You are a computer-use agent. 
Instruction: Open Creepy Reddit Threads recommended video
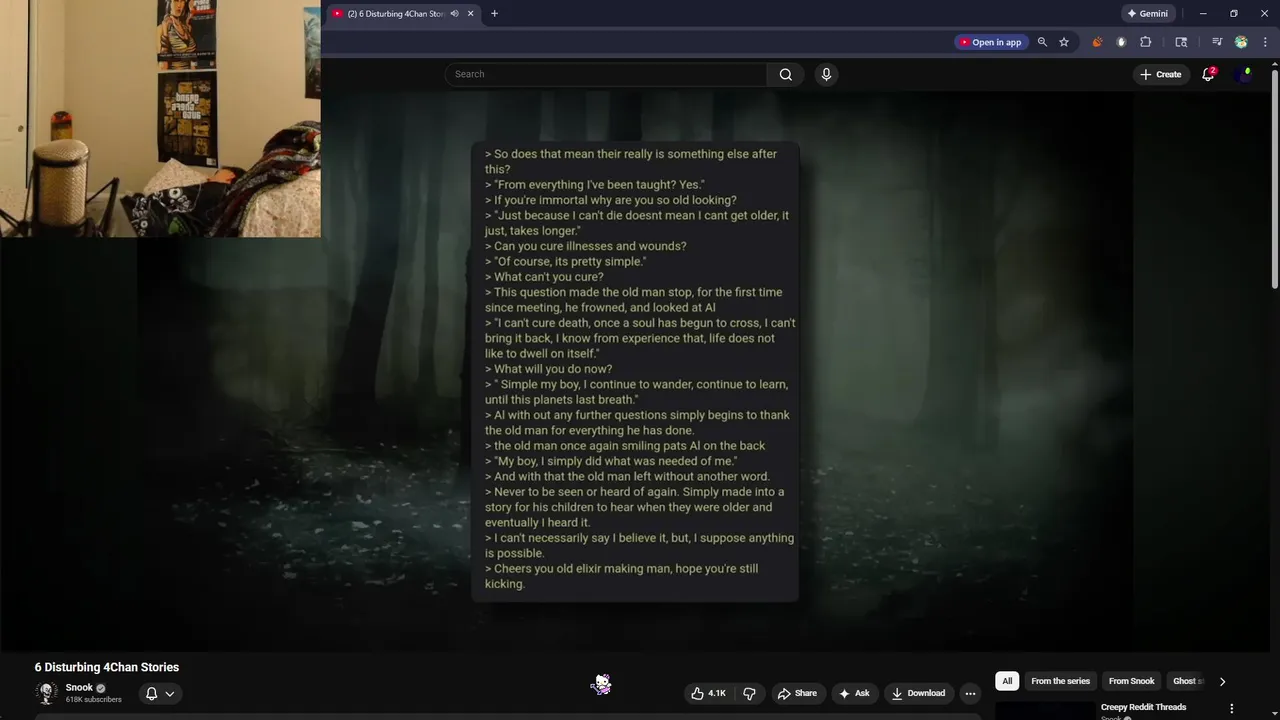point(1143,707)
